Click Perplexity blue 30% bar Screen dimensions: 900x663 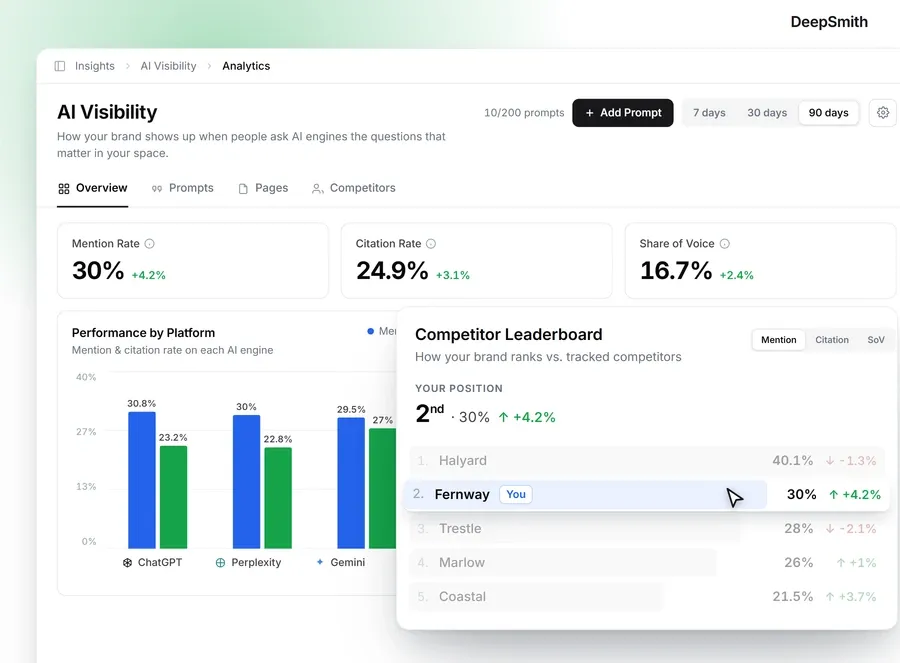coord(246,482)
